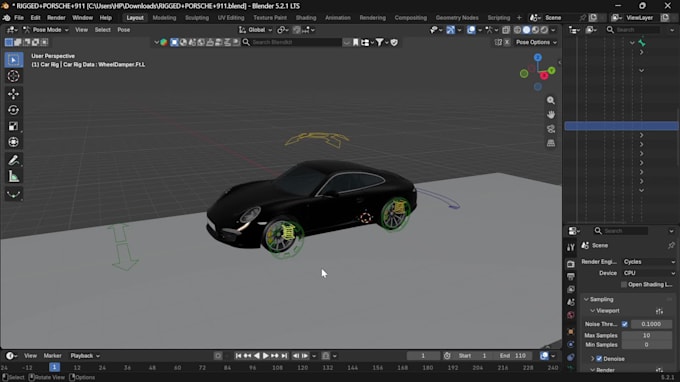This screenshot has height=382, width=680.
Task: Click the Blender logo menu icon
Action: [x=7, y=18]
